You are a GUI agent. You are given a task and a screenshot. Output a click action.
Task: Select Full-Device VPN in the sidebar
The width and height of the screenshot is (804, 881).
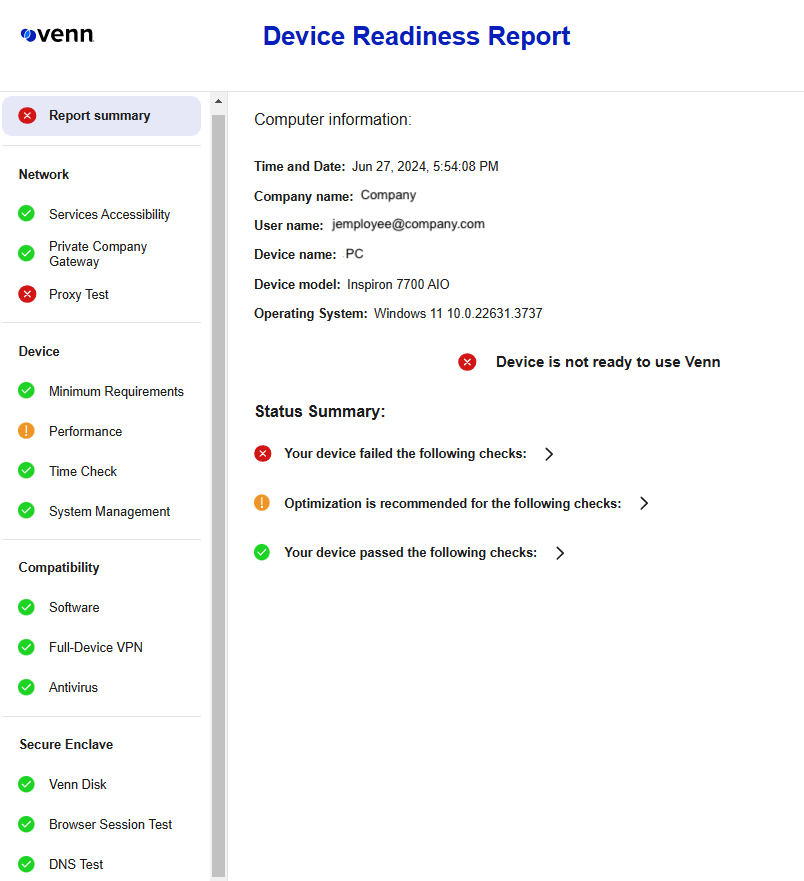pos(96,647)
